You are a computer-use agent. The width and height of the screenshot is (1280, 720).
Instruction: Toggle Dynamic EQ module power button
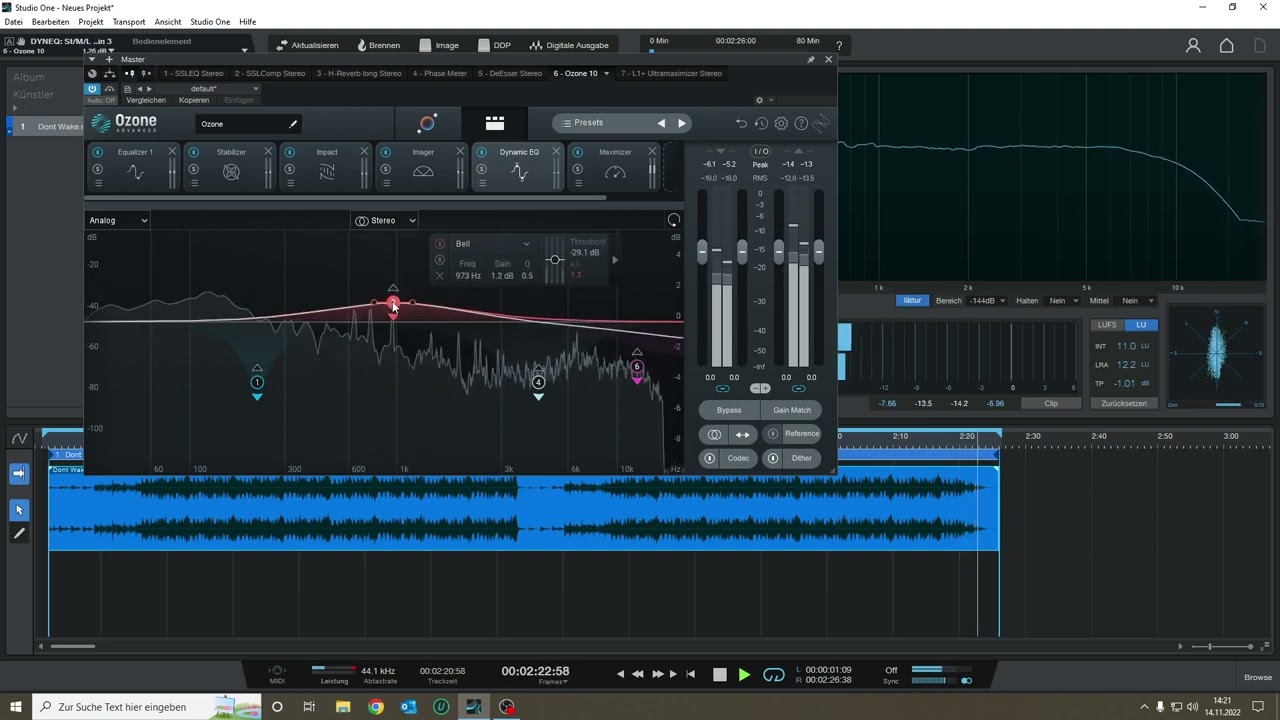coord(481,152)
